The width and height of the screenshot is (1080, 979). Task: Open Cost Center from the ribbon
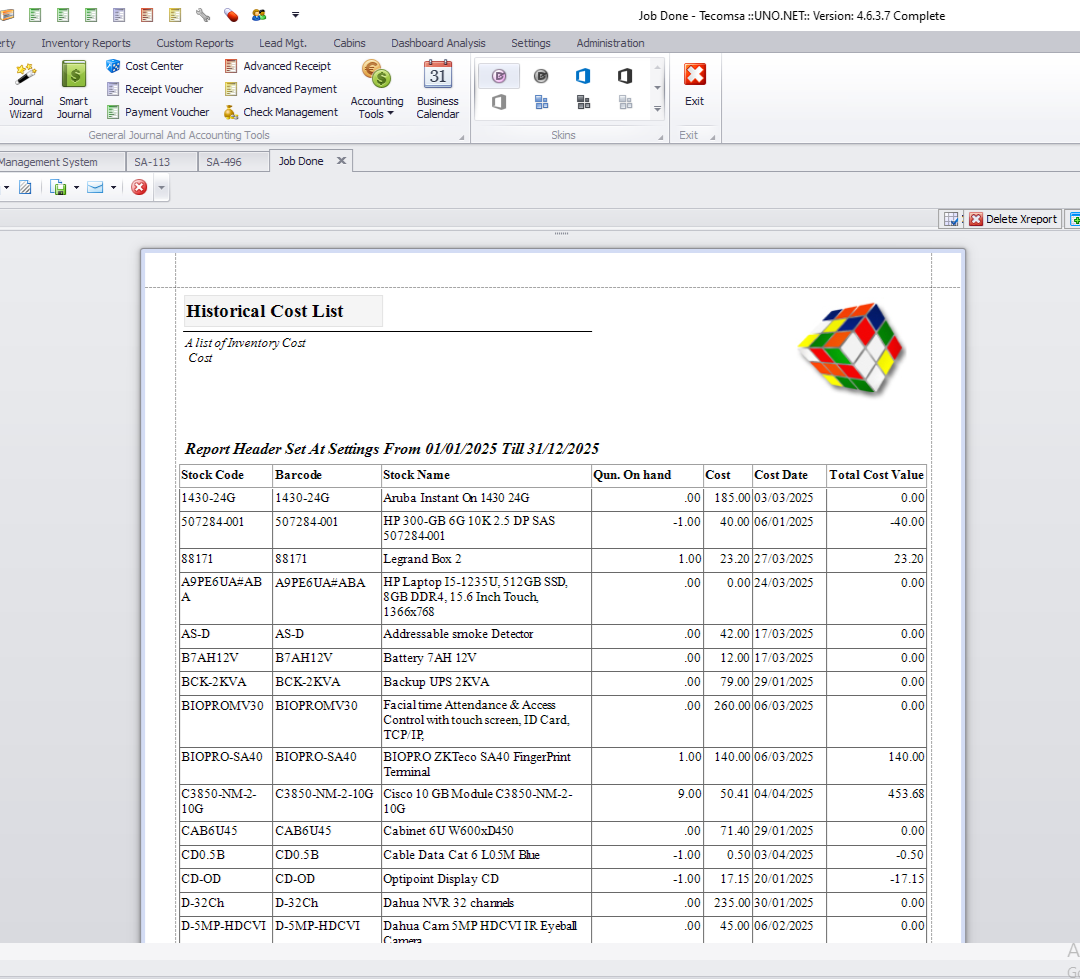tap(145, 66)
